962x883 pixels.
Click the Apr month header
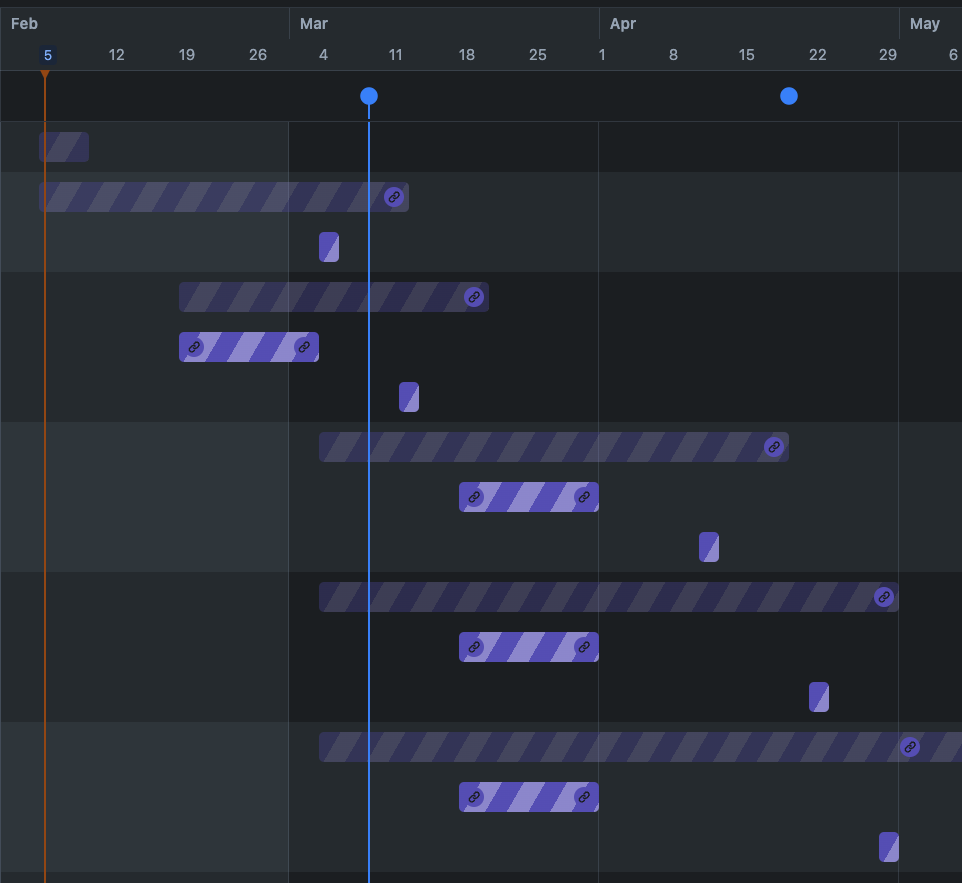623,24
